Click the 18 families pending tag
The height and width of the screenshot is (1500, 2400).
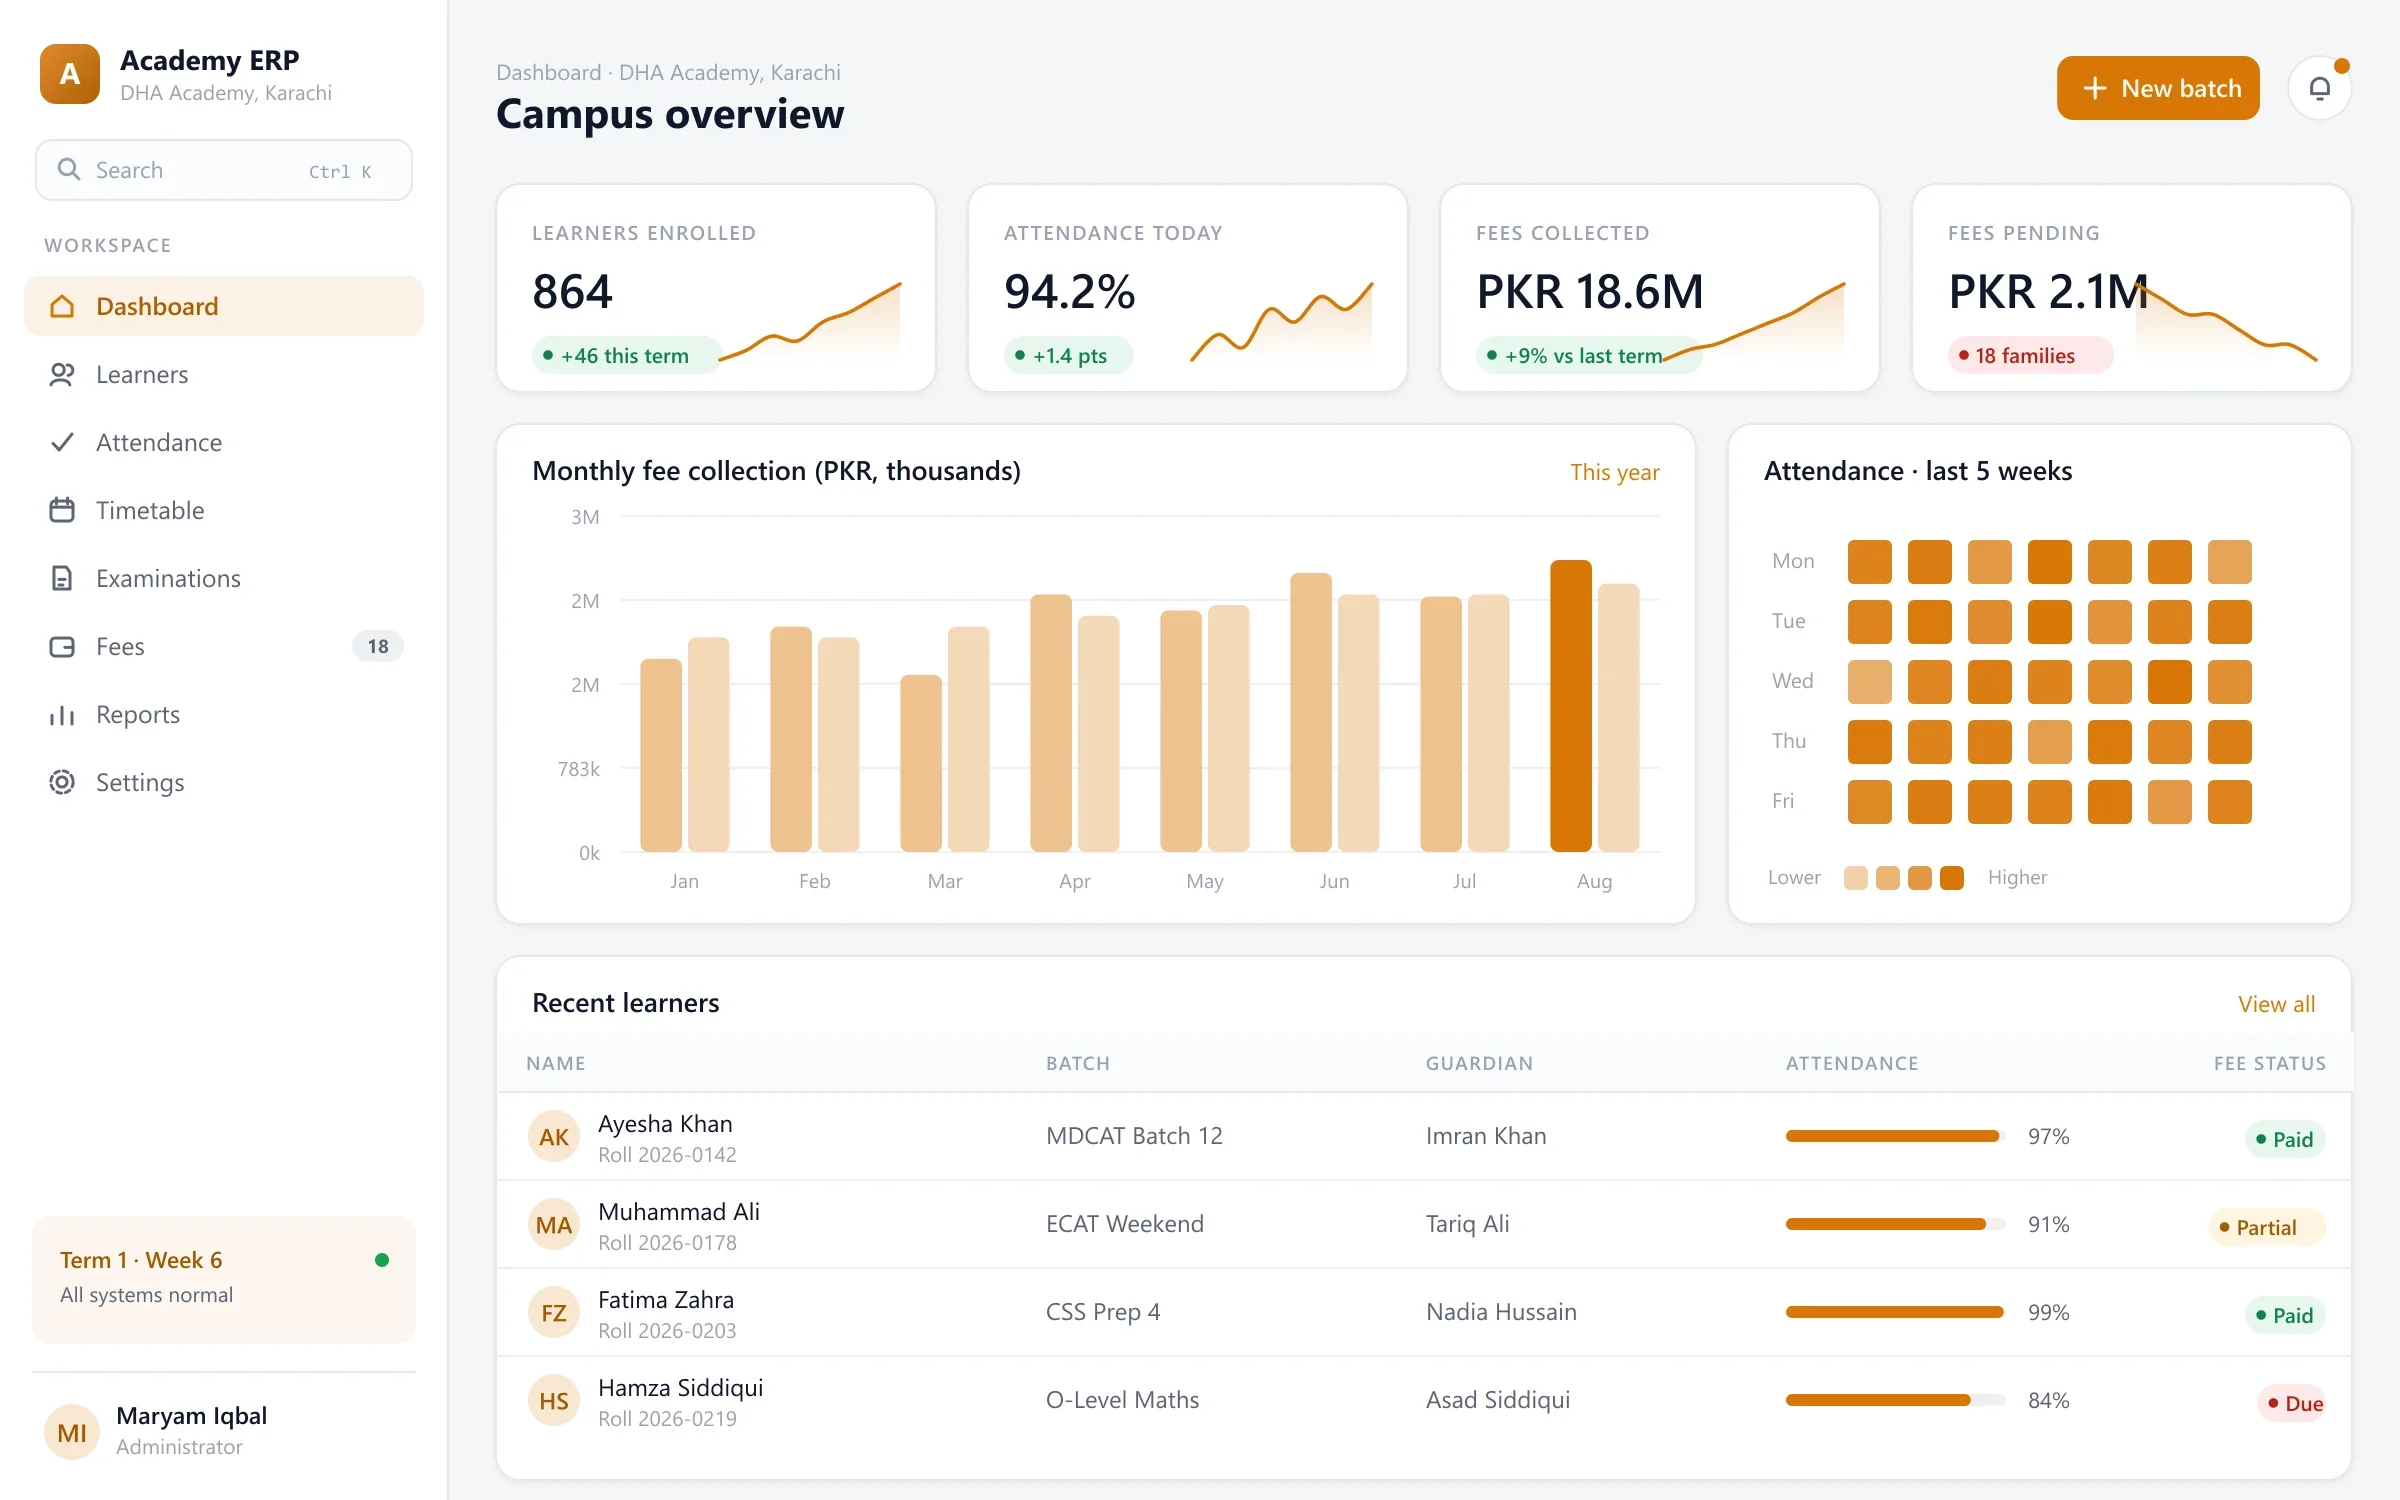pyautogui.click(x=2029, y=355)
